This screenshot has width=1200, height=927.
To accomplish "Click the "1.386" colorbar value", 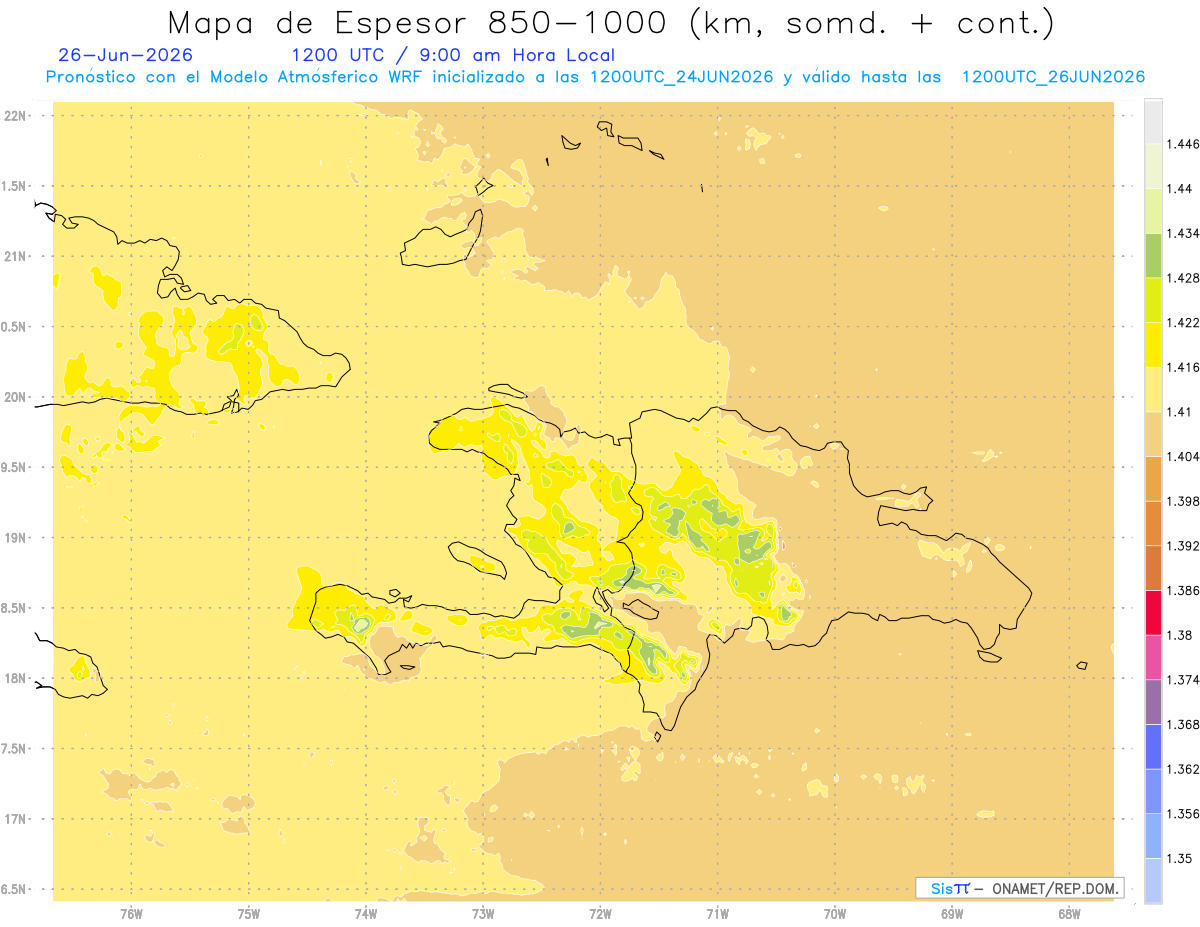I will click(1183, 591).
